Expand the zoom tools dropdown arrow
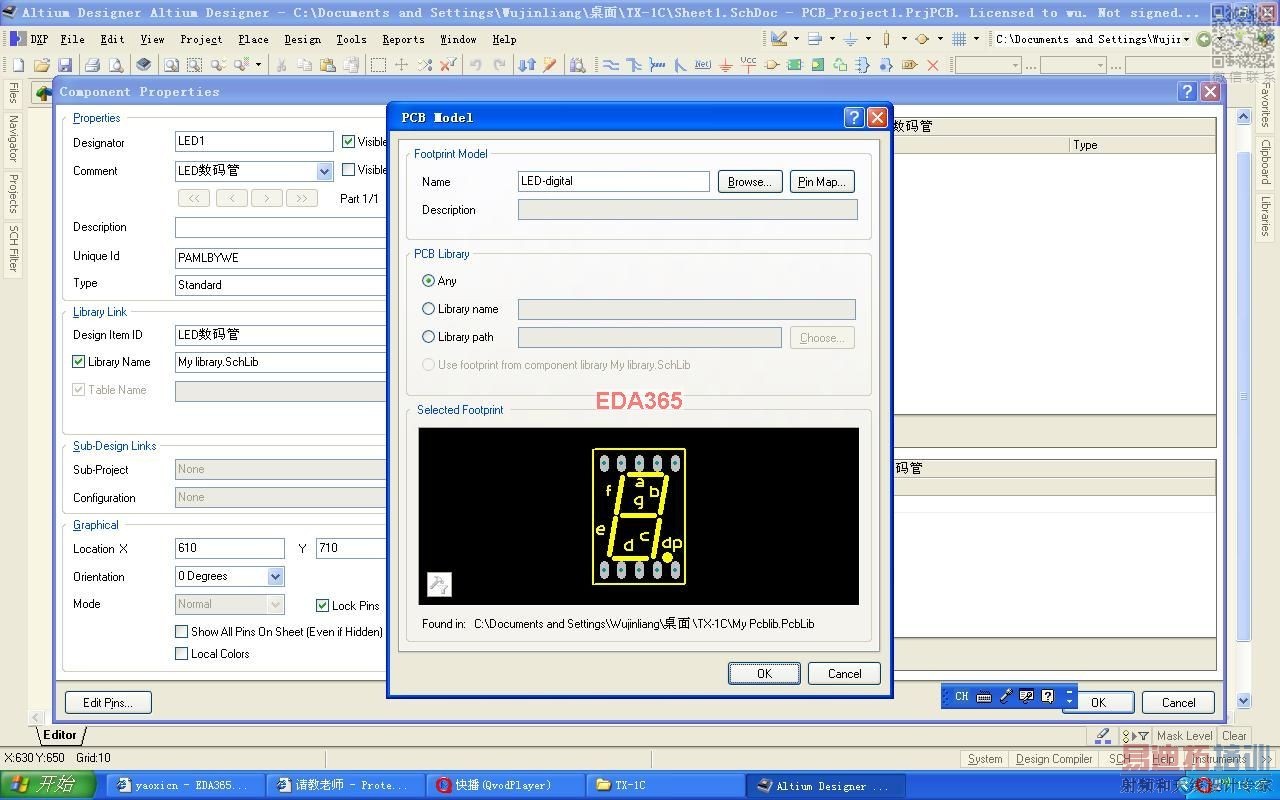The image size is (1280, 800). [x=257, y=65]
